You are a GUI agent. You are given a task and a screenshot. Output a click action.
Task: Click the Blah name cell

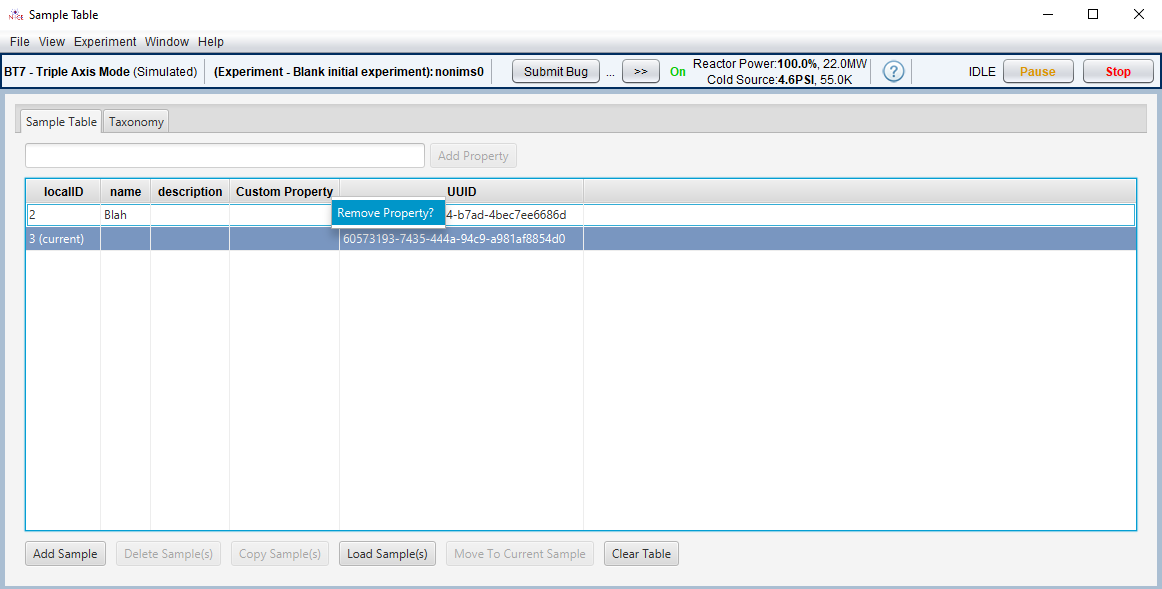coord(124,215)
